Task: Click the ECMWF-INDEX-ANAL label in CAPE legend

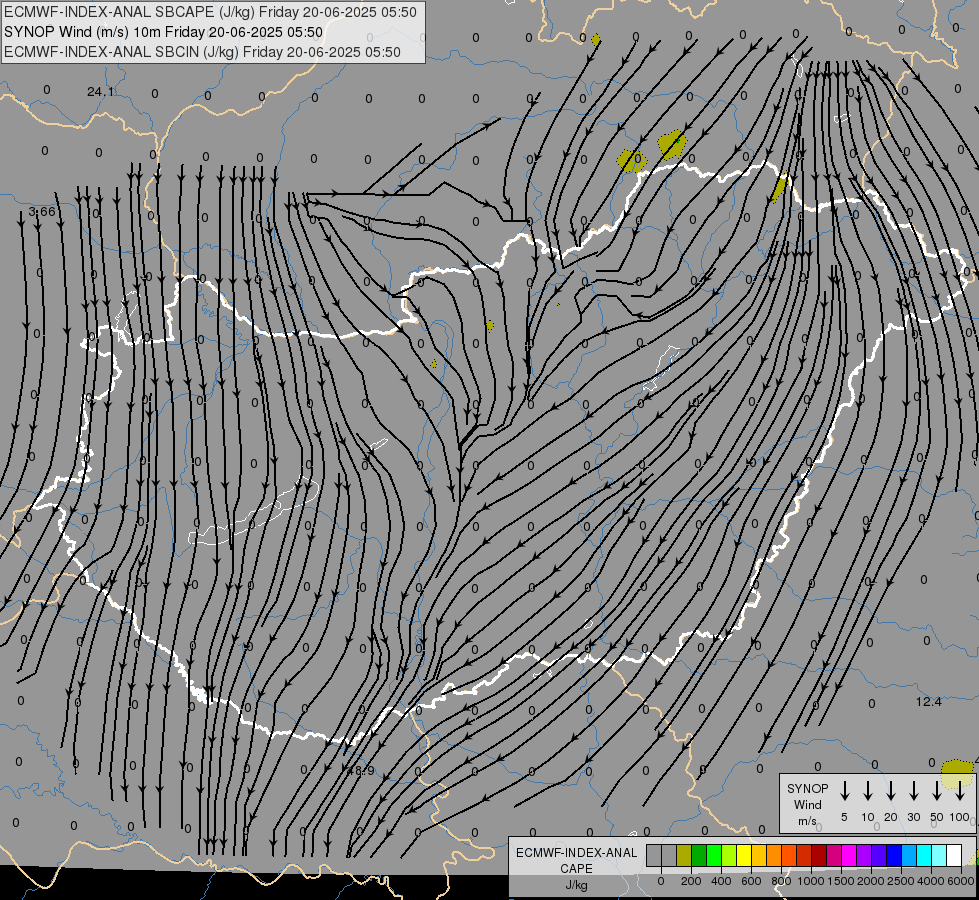Action: pyautogui.click(x=576, y=853)
